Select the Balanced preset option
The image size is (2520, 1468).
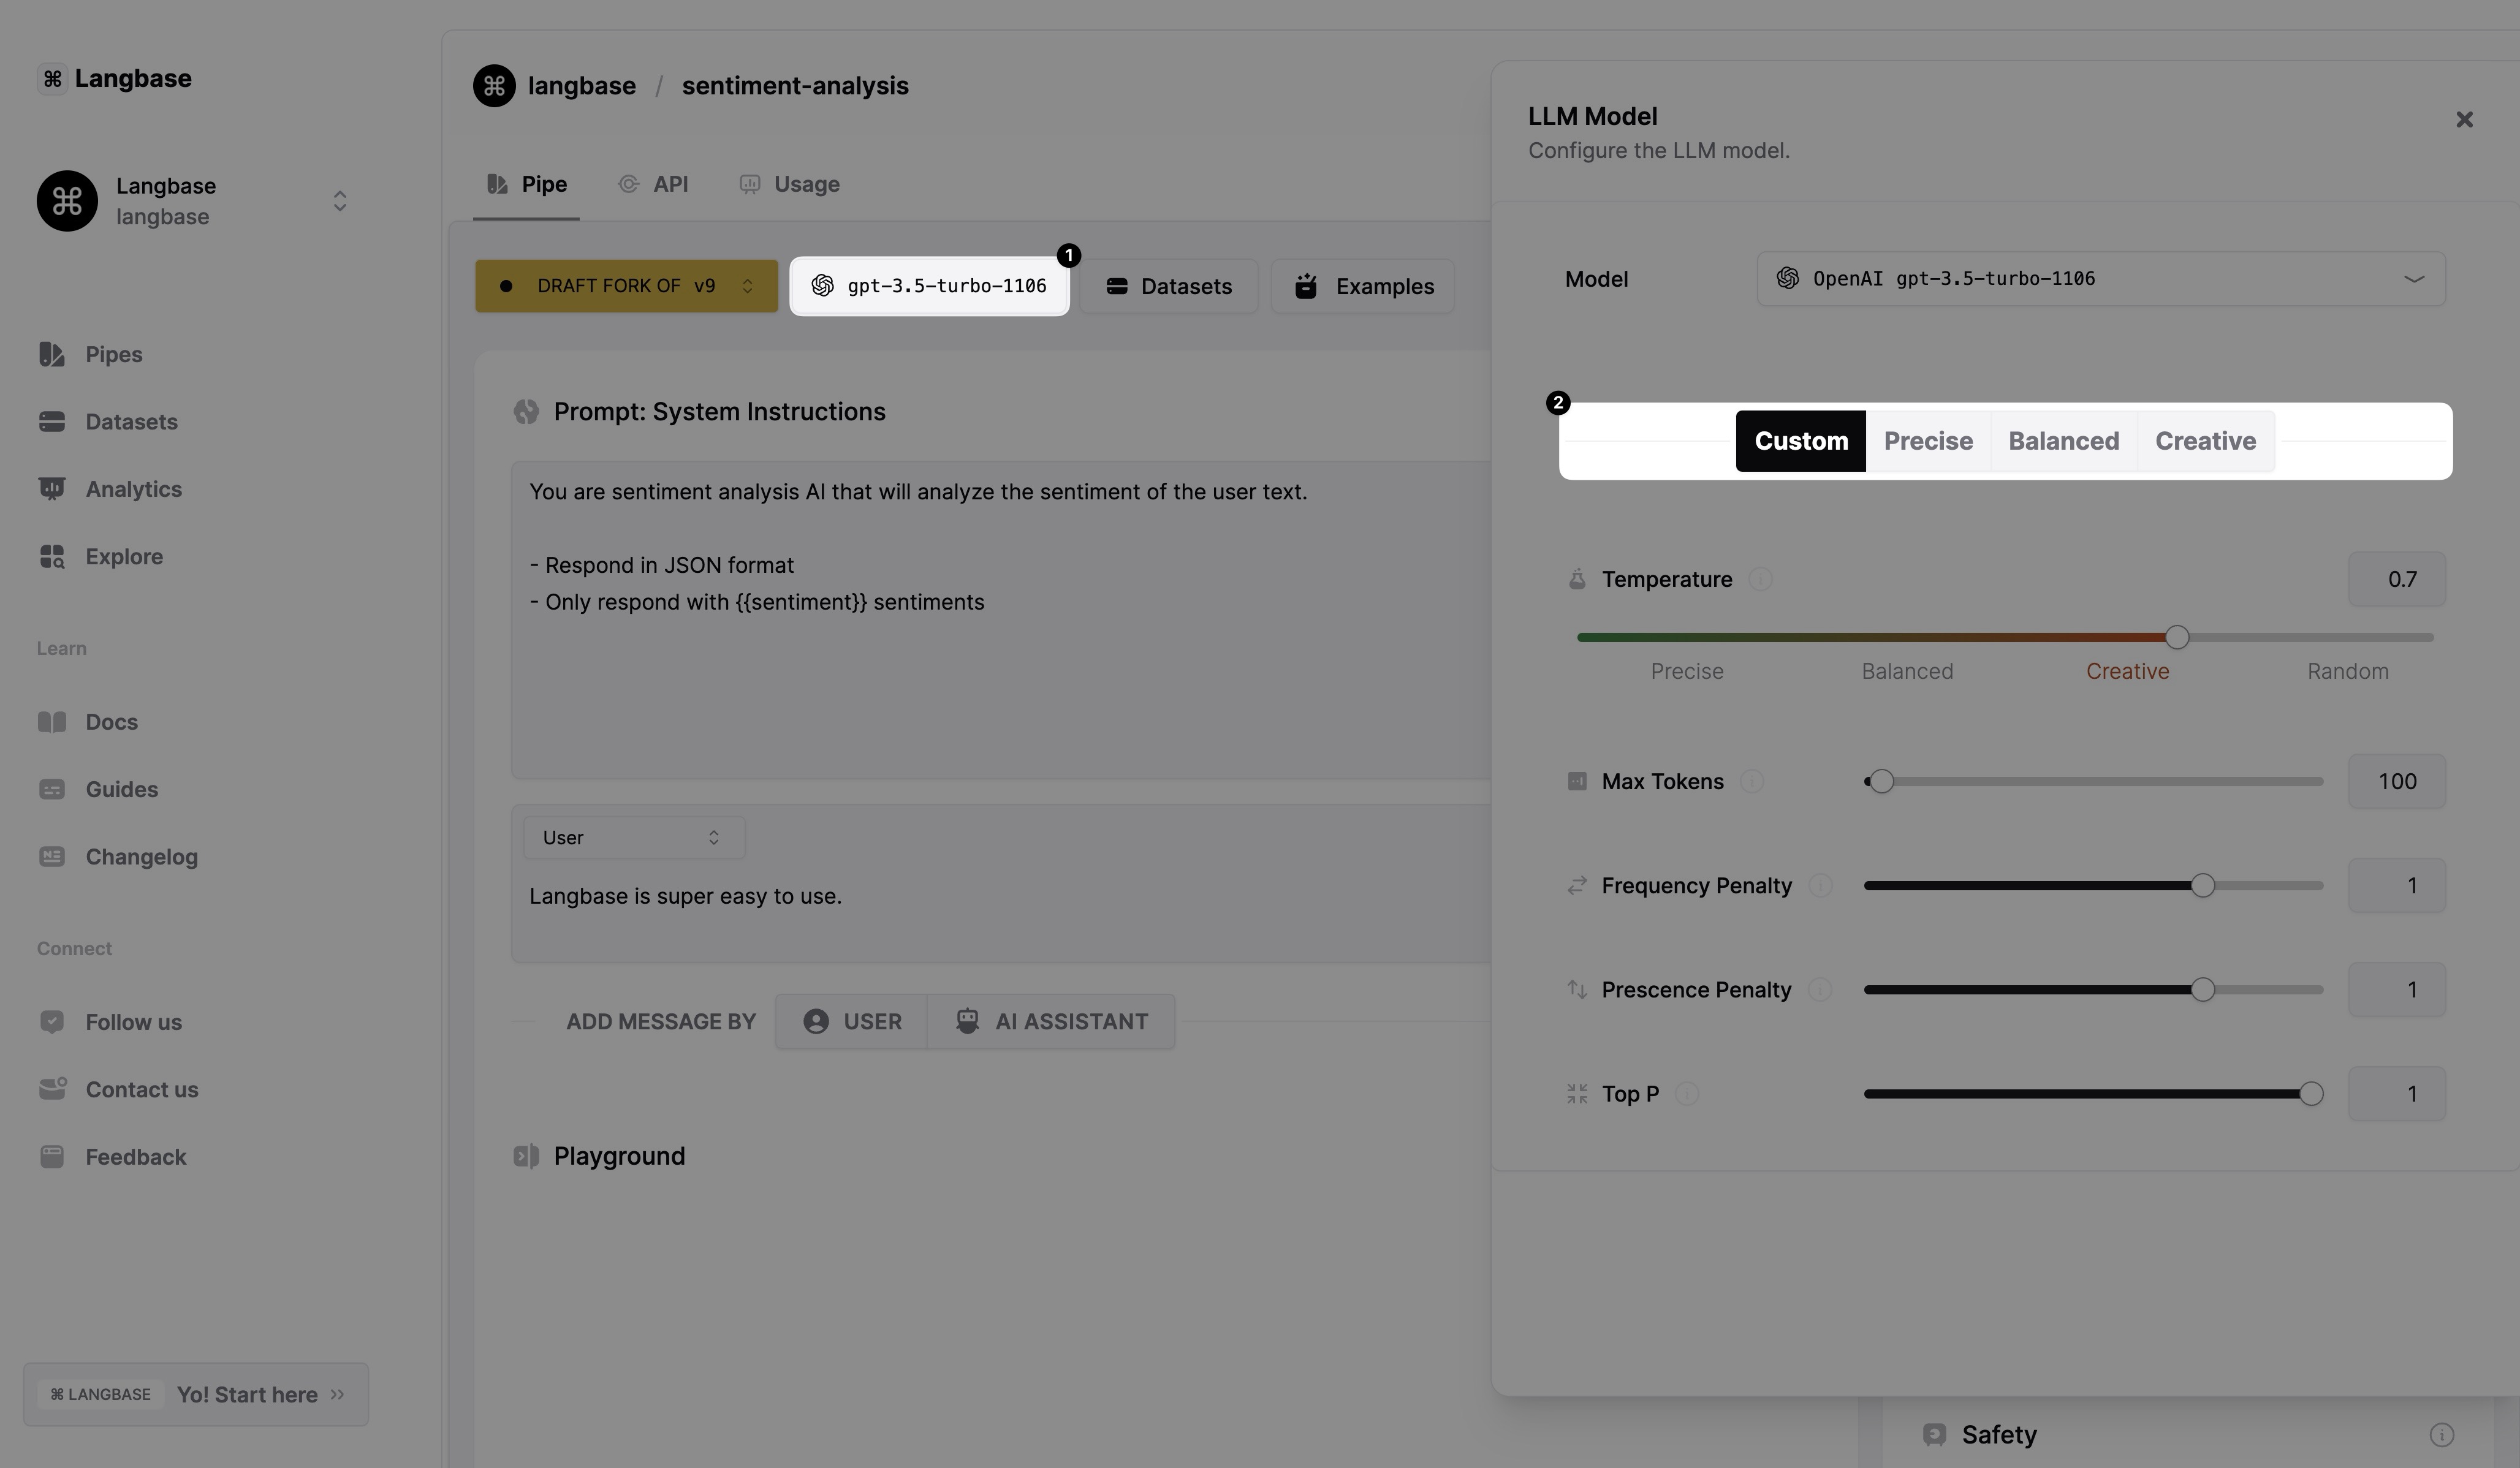click(x=2063, y=441)
